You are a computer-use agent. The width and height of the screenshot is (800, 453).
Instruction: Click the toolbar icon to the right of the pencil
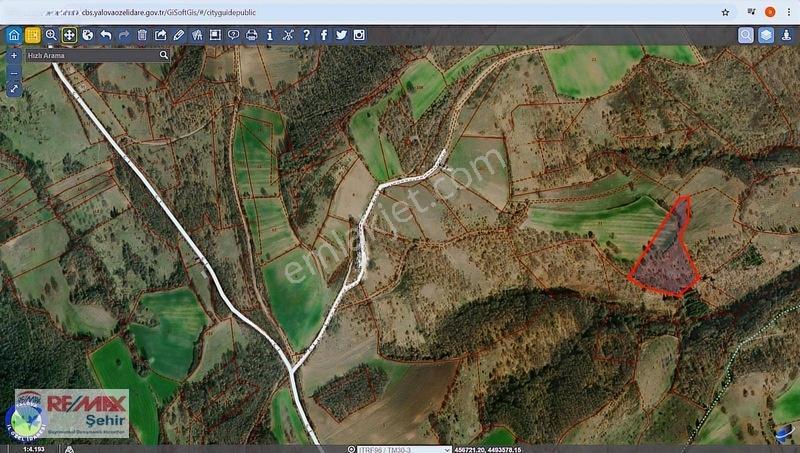tap(197, 35)
